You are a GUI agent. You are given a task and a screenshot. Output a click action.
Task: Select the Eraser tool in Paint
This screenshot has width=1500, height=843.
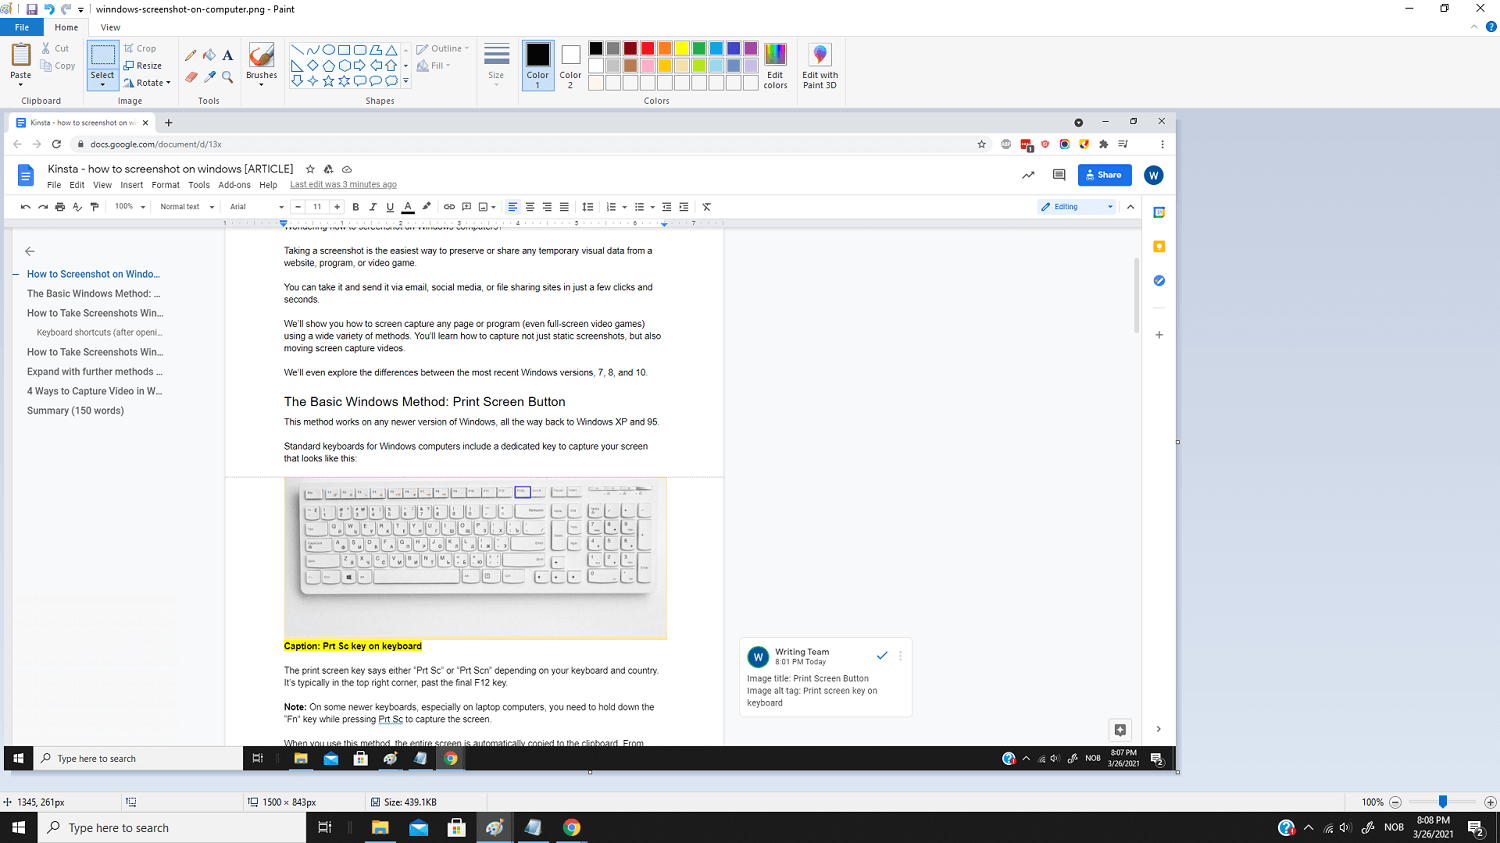click(x=190, y=75)
